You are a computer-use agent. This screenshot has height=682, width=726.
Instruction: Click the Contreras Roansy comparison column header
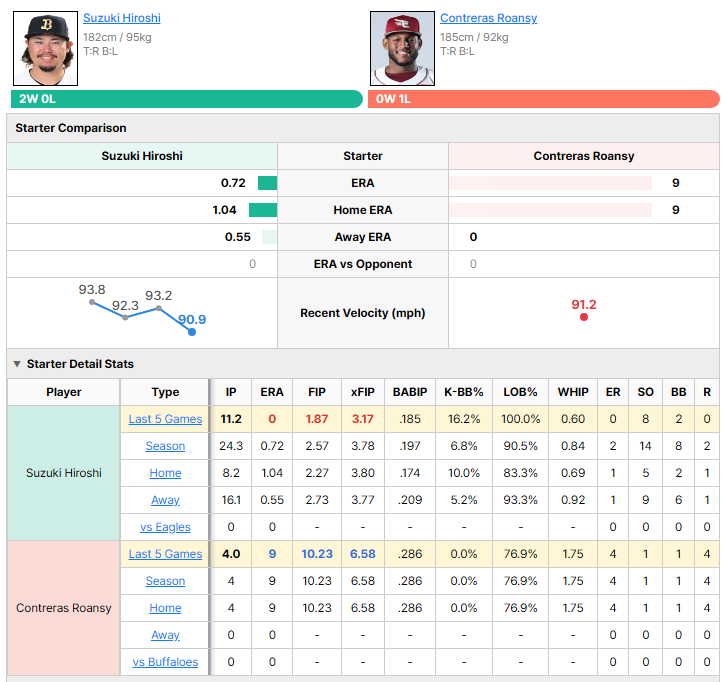[584, 156]
